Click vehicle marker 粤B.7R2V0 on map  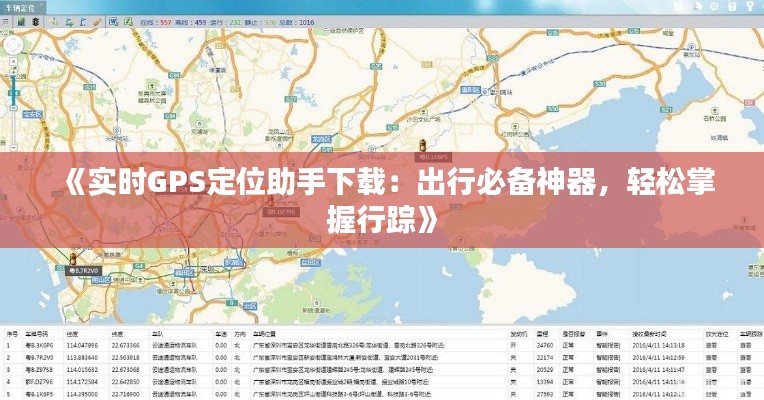pyautogui.click(x=72, y=261)
